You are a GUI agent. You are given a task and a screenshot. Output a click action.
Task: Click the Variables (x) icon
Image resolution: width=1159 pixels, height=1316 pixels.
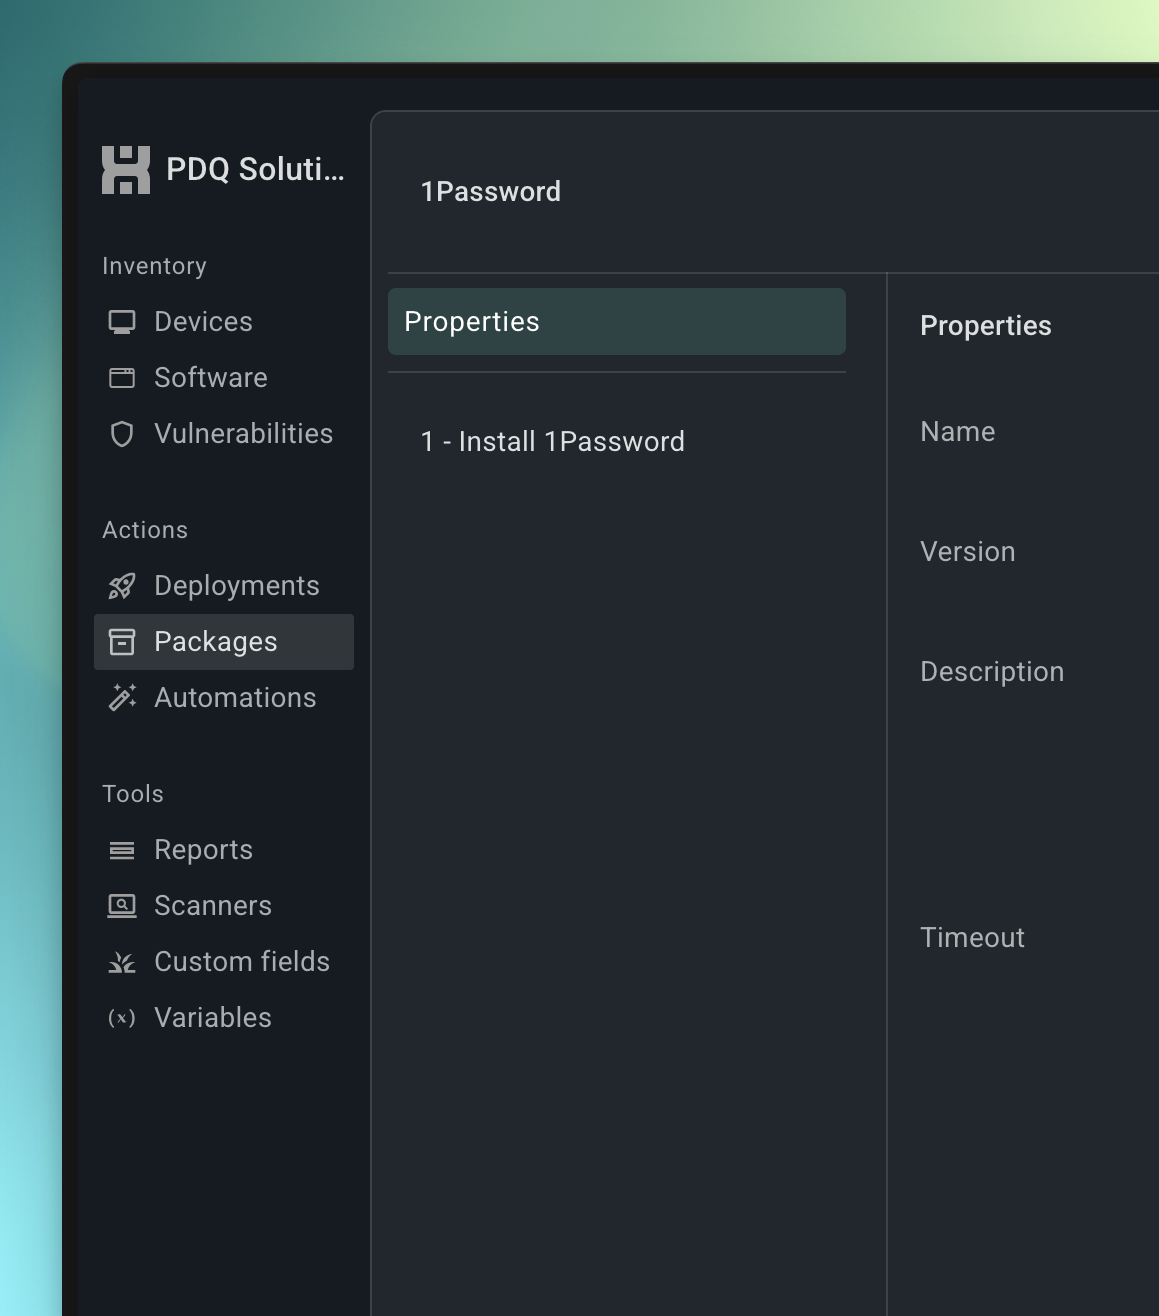(122, 1018)
